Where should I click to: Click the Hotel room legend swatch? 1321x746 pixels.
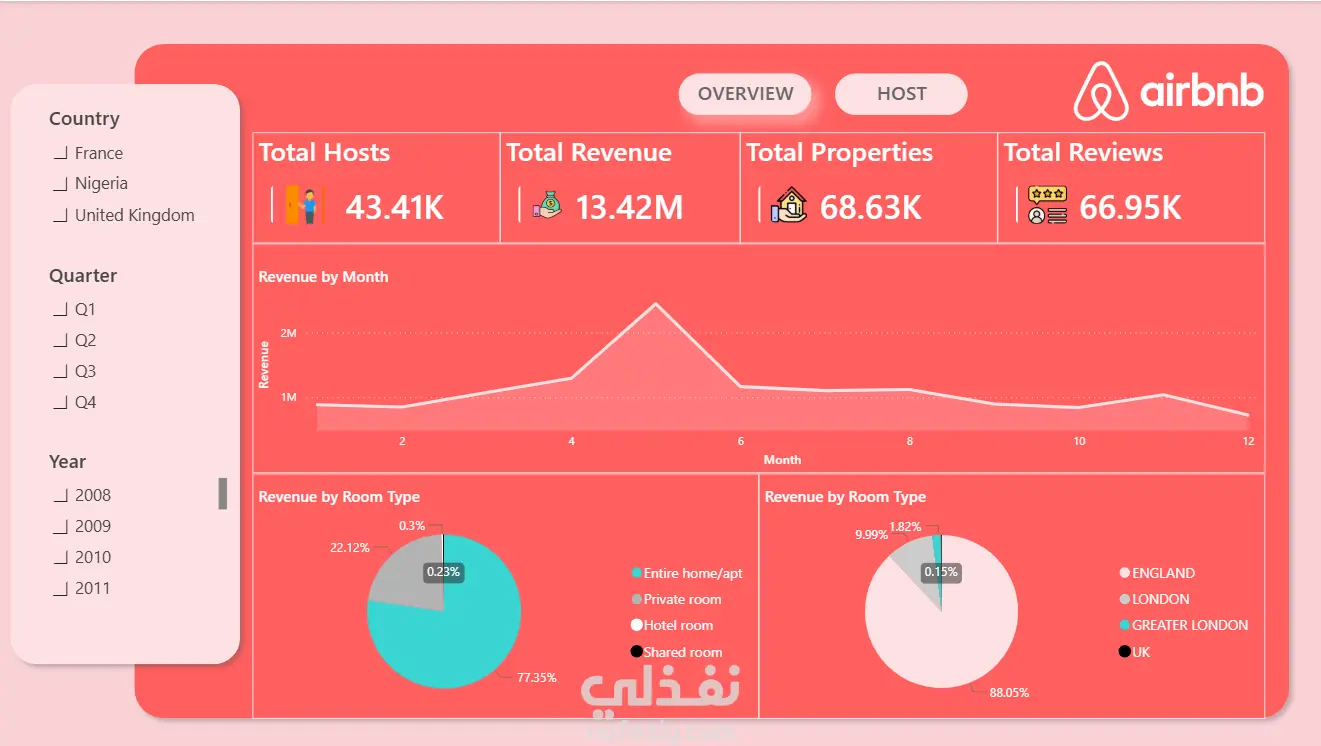coord(636,625)
